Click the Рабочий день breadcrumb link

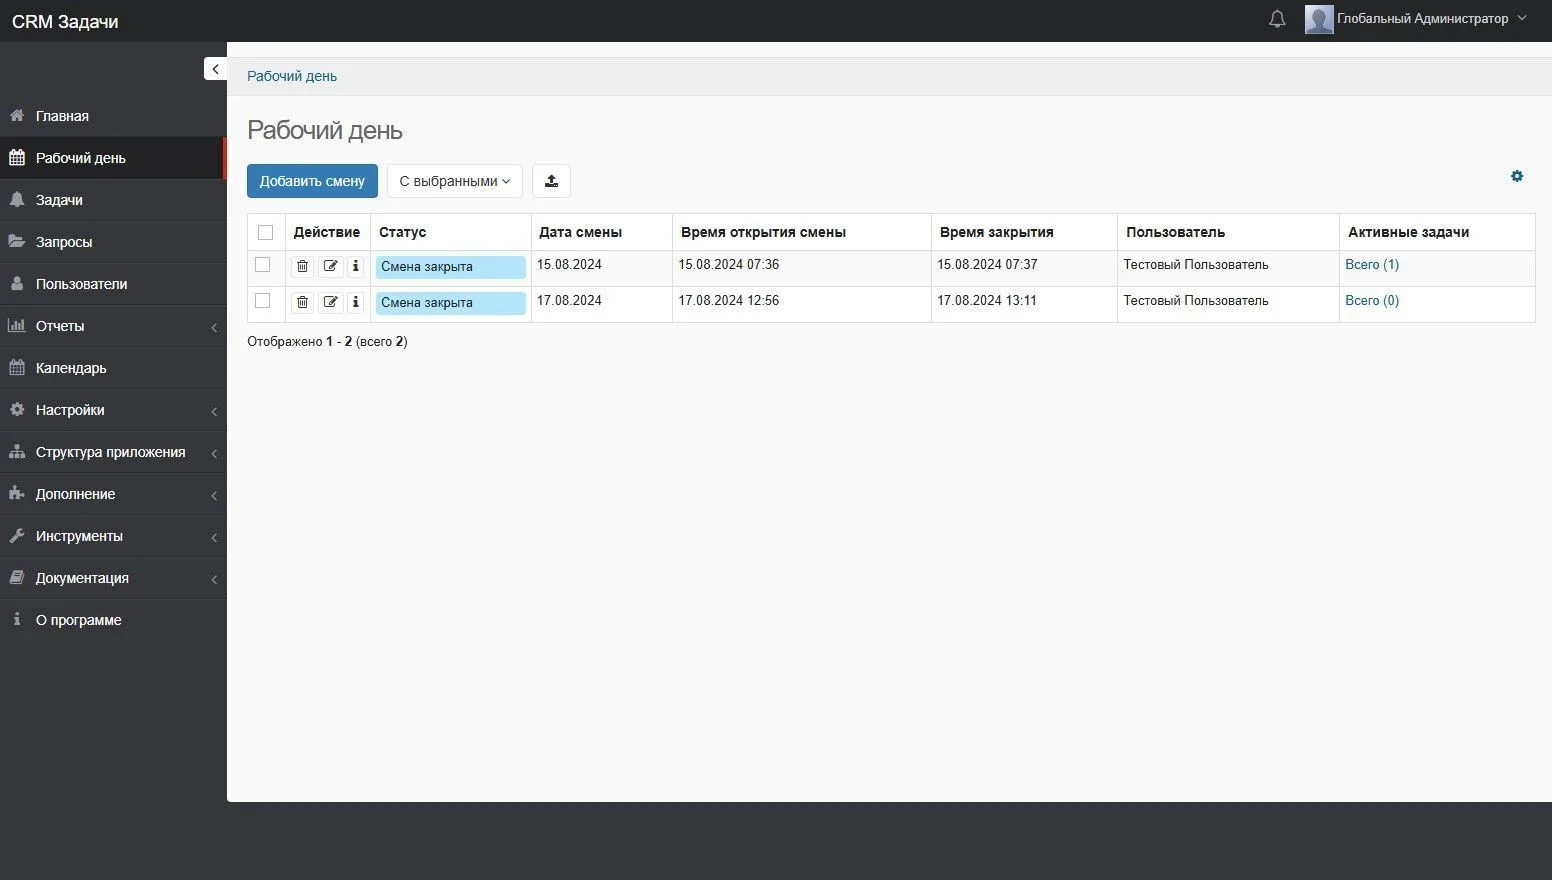tap(292, 76)
